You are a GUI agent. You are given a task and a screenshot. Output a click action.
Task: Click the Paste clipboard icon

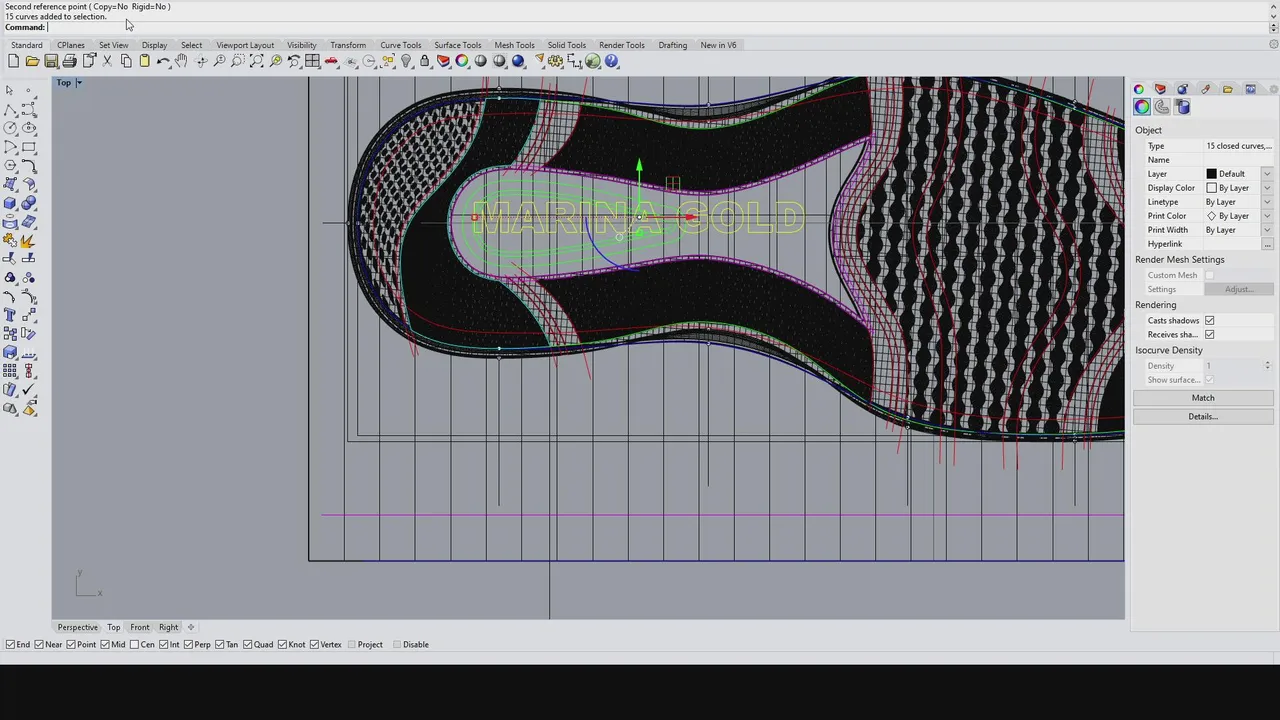pos(144,62)
